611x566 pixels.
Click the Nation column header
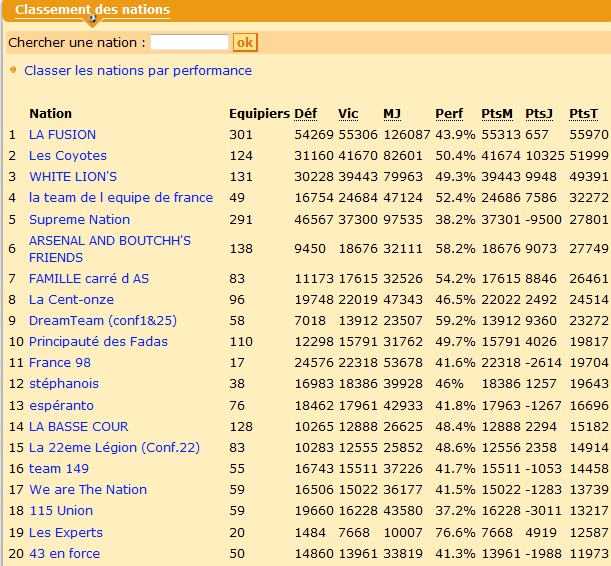(x=51, y=113)
